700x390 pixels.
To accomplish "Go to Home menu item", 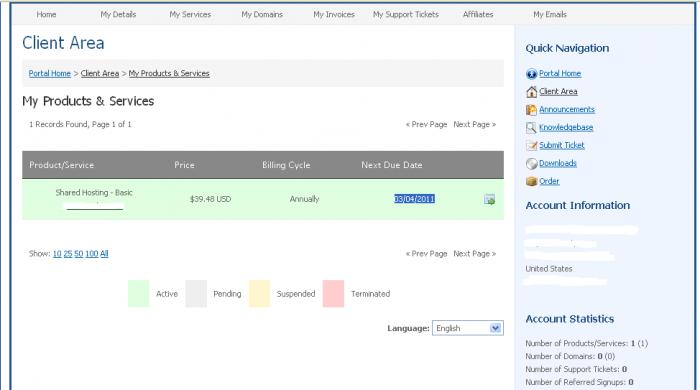I will point(46,14).
